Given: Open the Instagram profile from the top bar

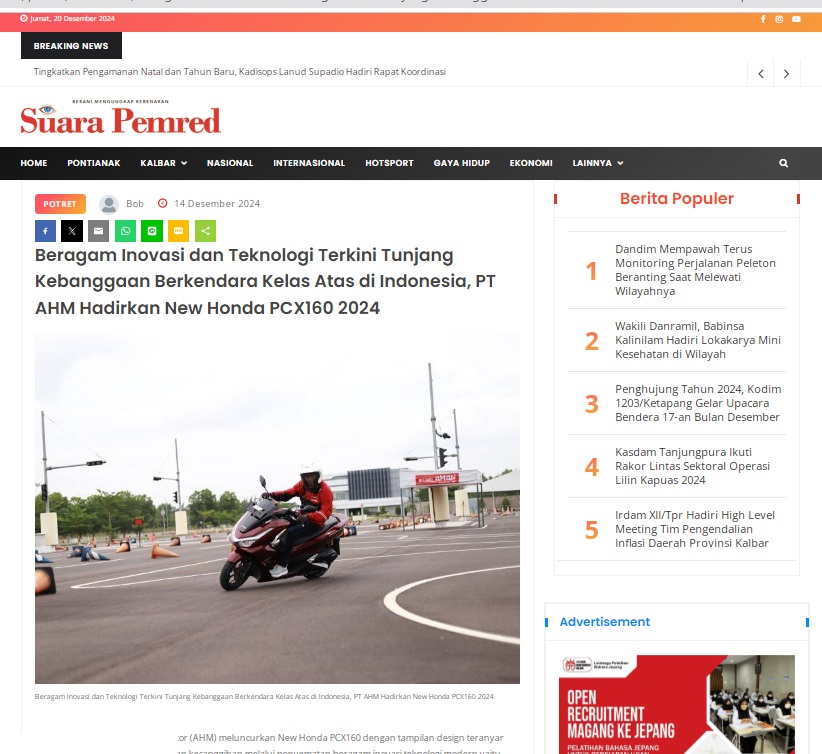Looking at the screenshot, I should click(779, 19).
